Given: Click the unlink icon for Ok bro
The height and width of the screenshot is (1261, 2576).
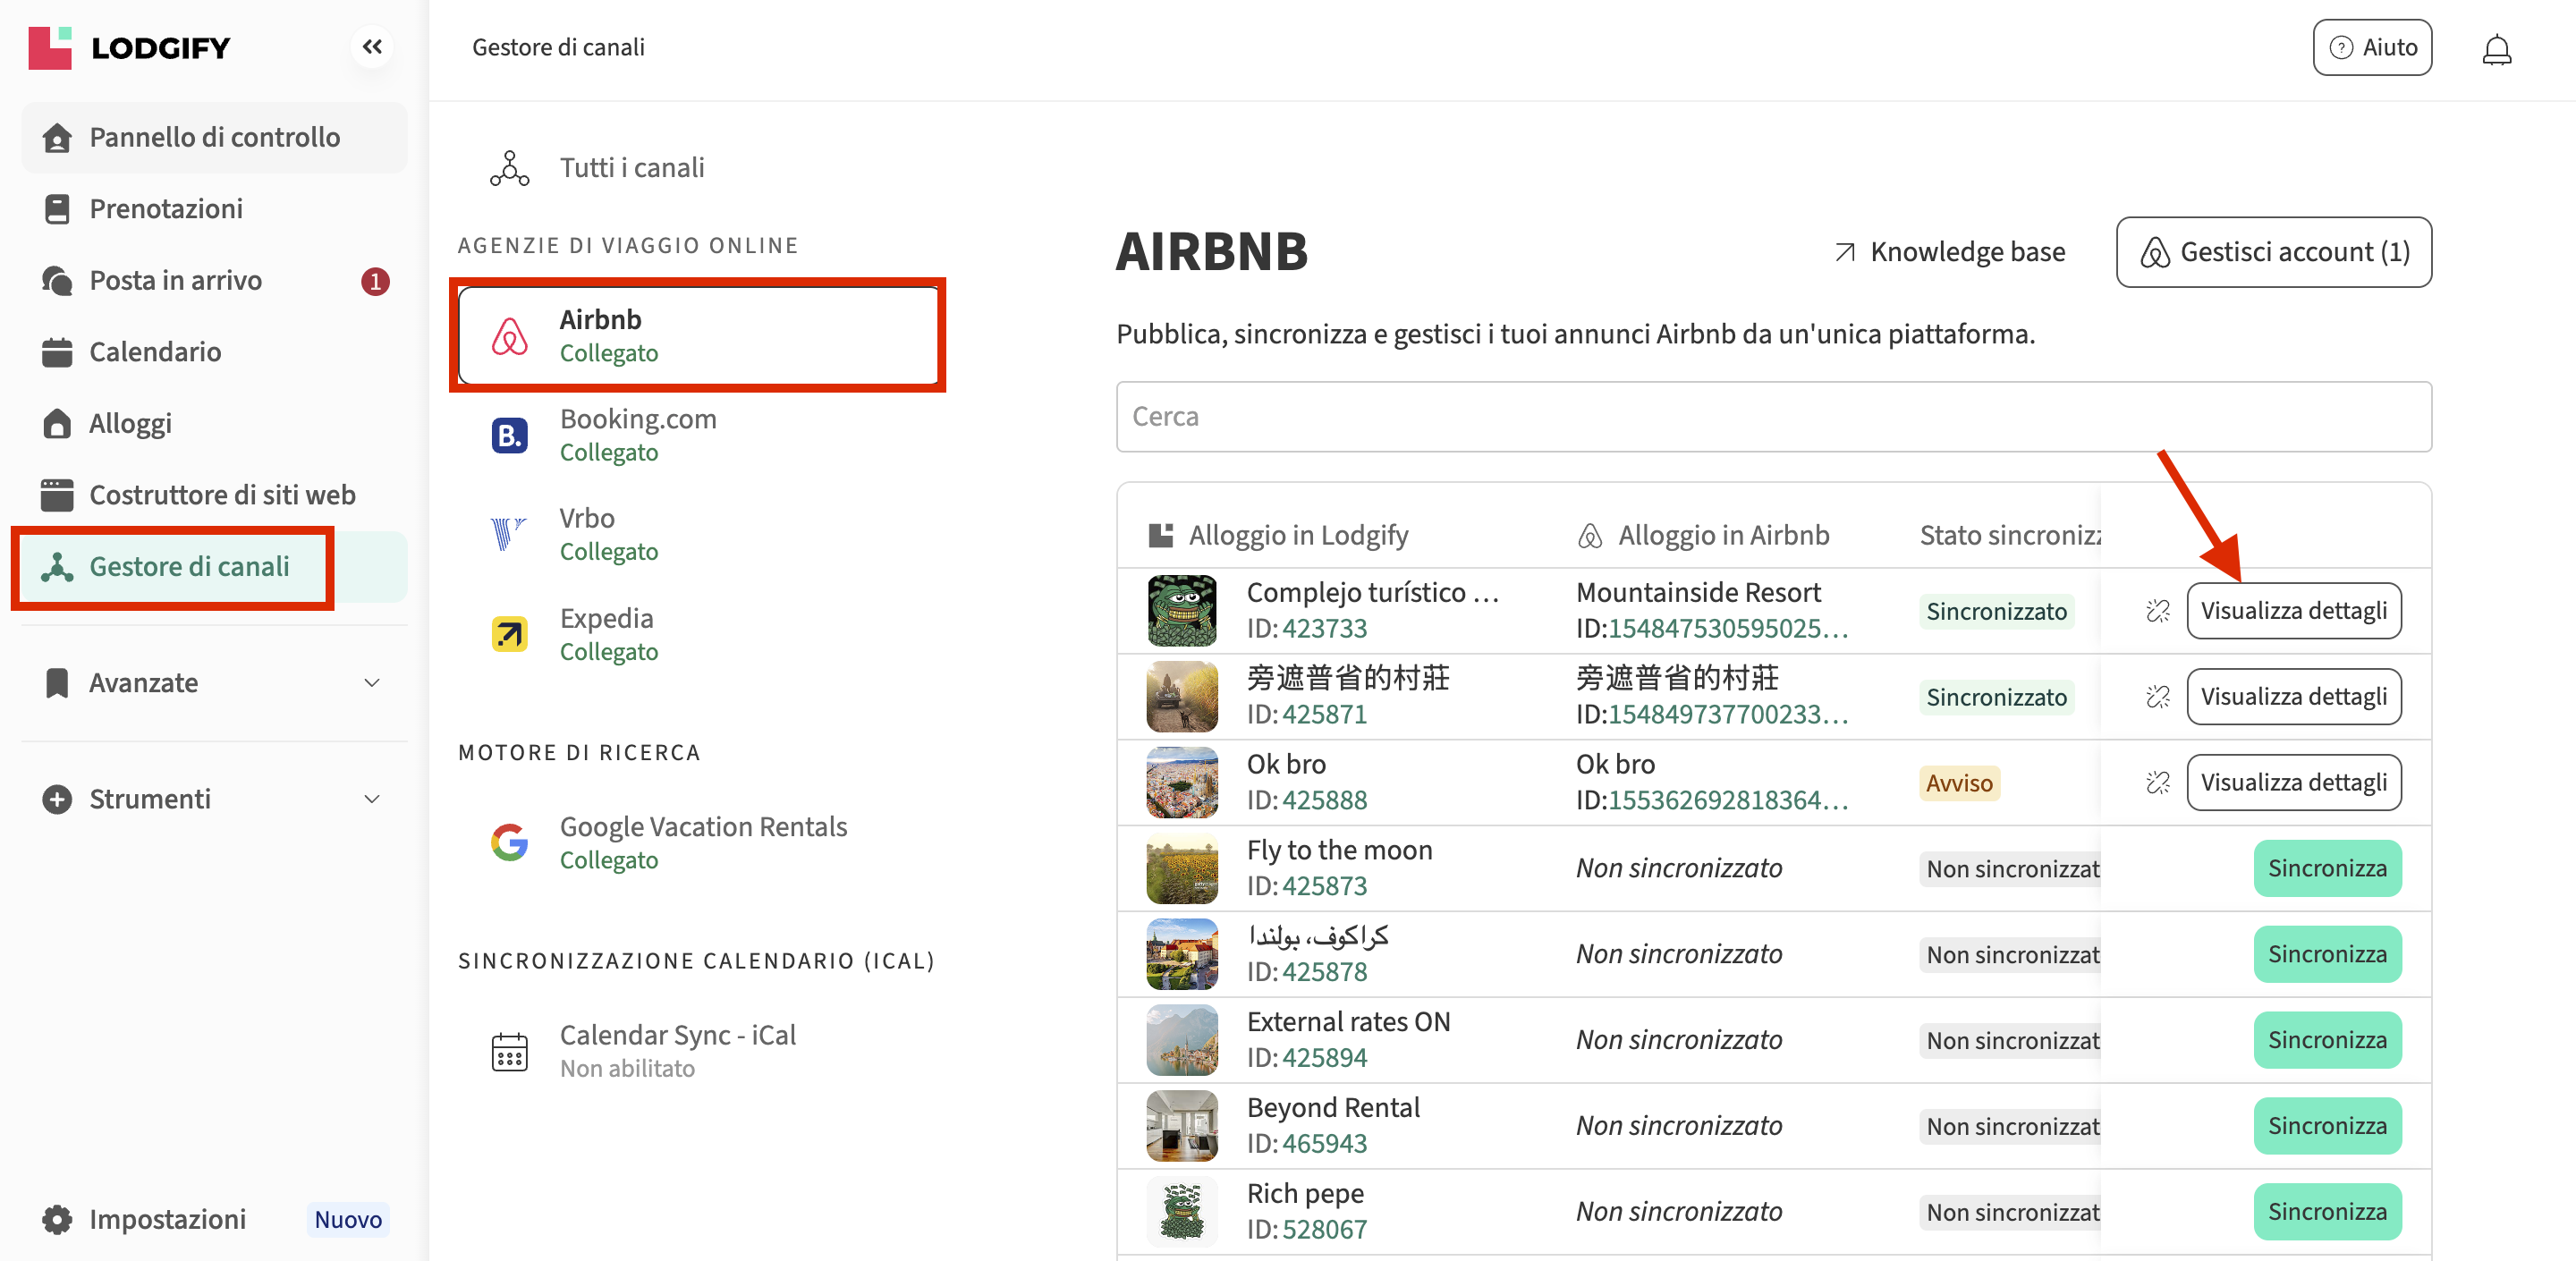Looking at the screenshot, I should (x=2157, y=783).
